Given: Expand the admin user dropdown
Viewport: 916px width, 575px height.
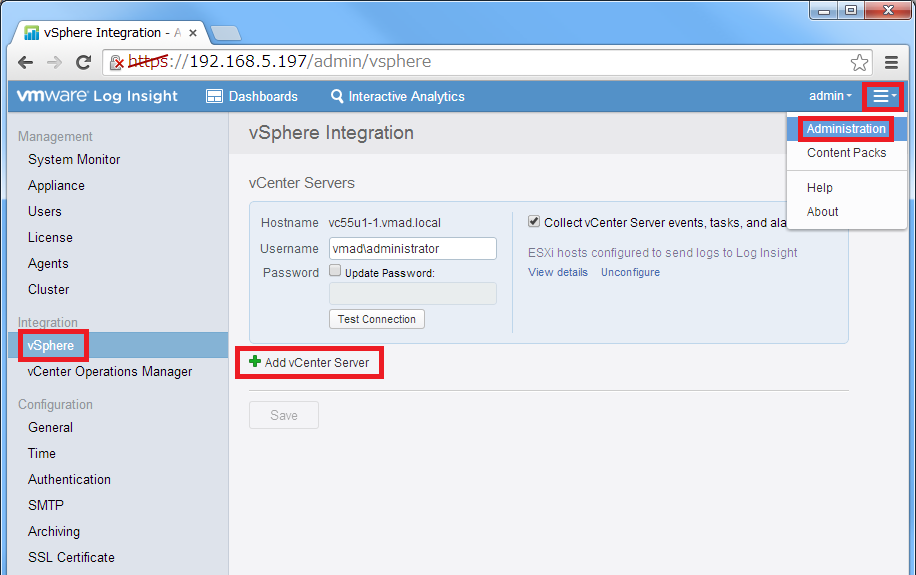Looking at the screenshot, I should (x=830, y=96).
